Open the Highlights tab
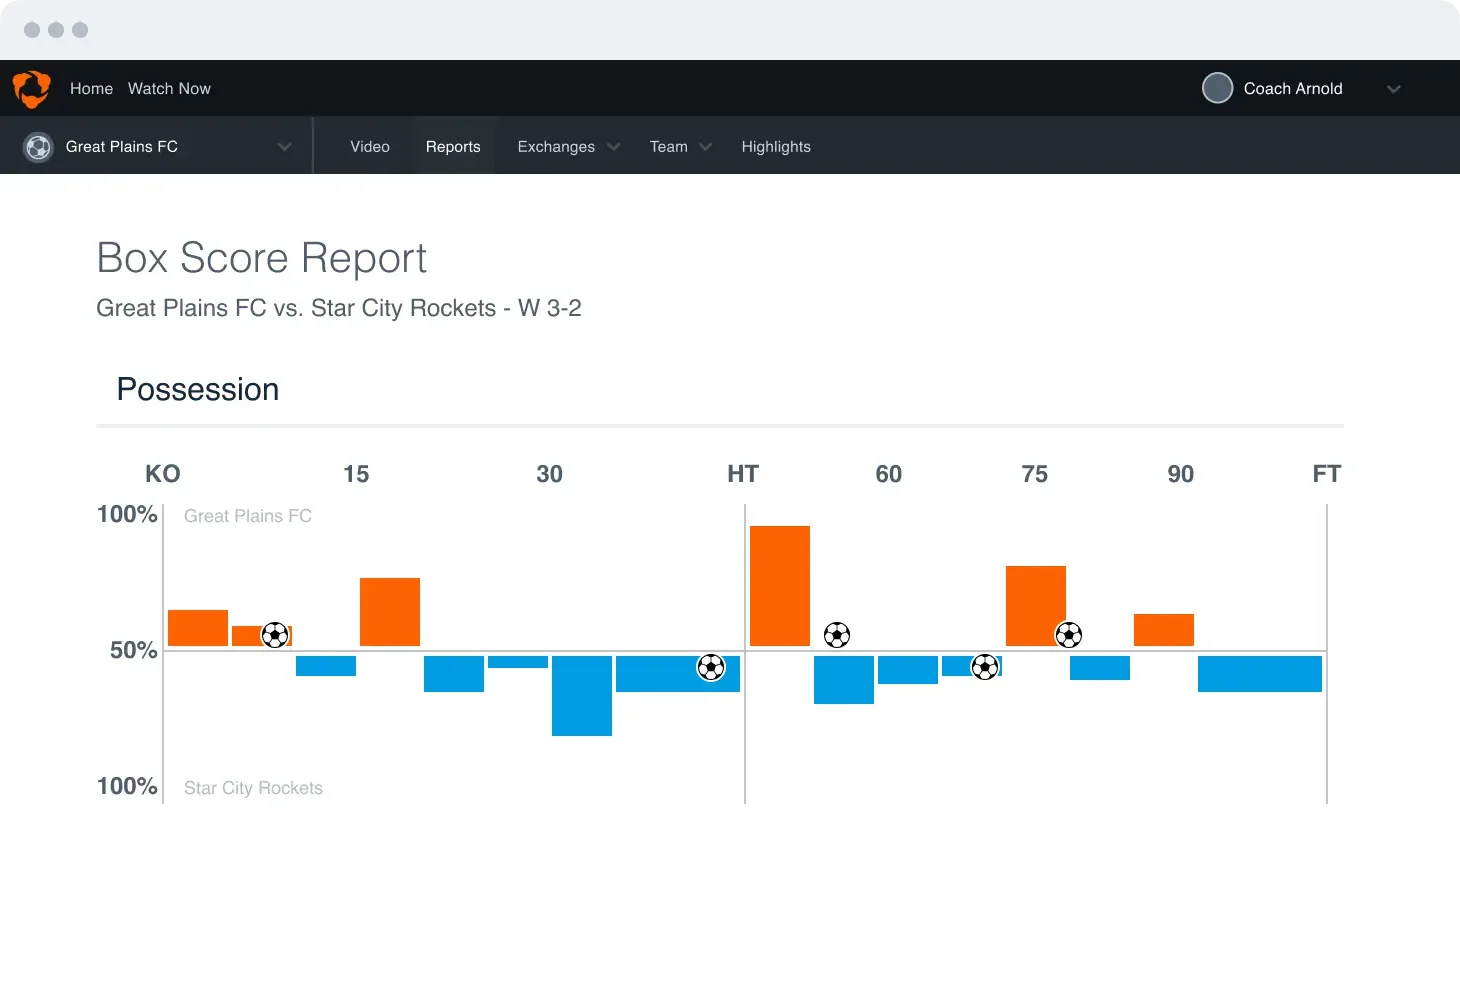1460x994 pixels. [x=776, y=147]
